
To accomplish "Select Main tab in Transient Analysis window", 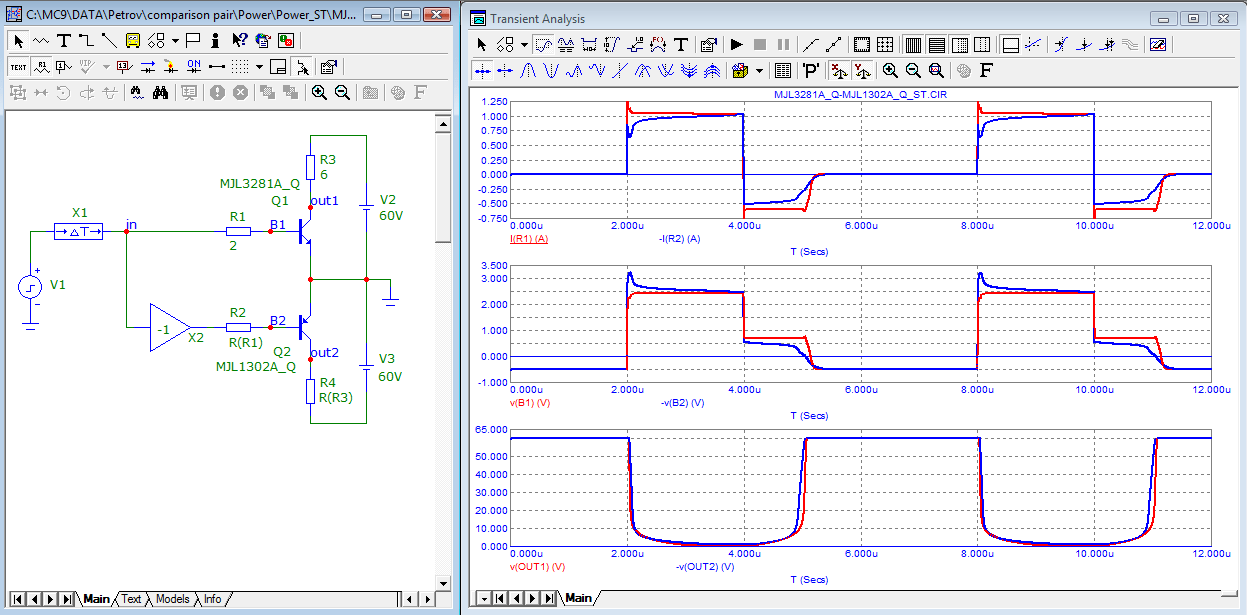I will tap(579, 598).
